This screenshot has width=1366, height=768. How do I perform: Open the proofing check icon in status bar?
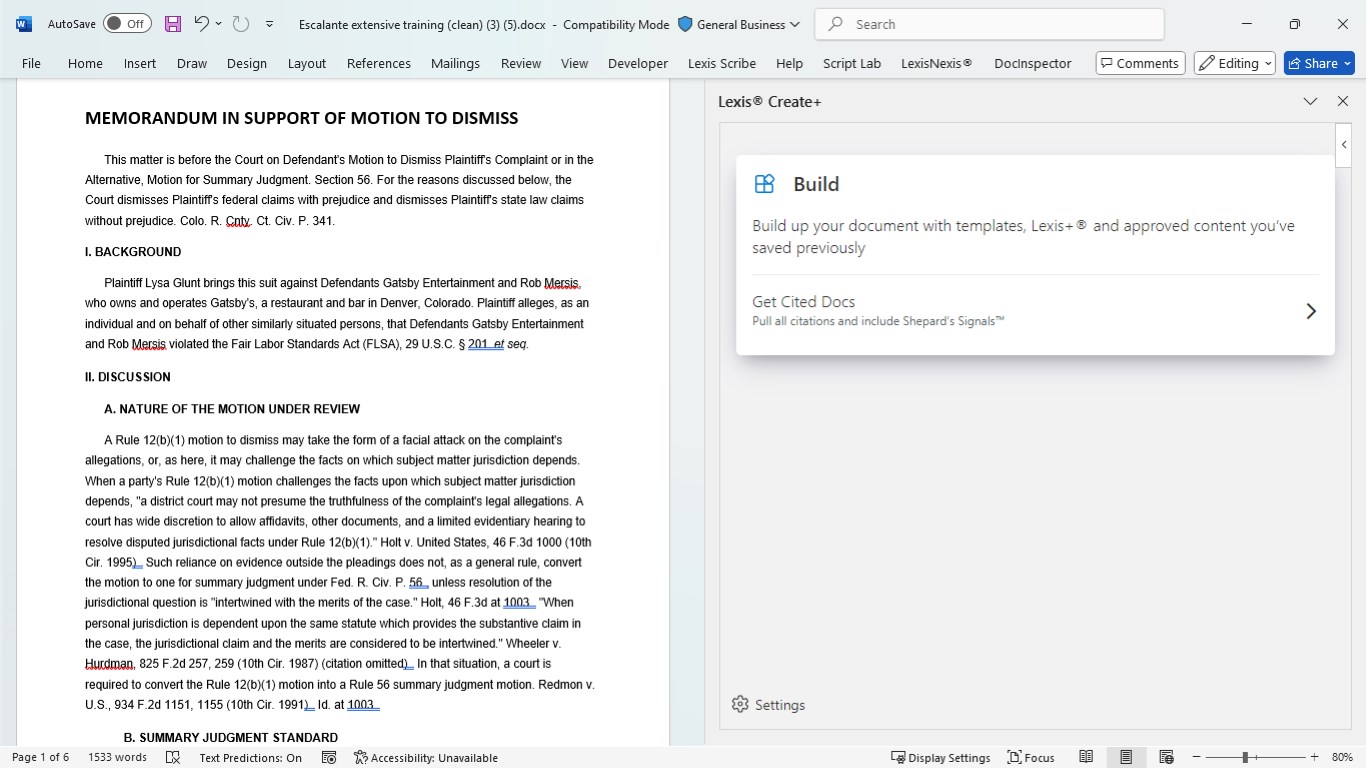click(x=173, y=758)
